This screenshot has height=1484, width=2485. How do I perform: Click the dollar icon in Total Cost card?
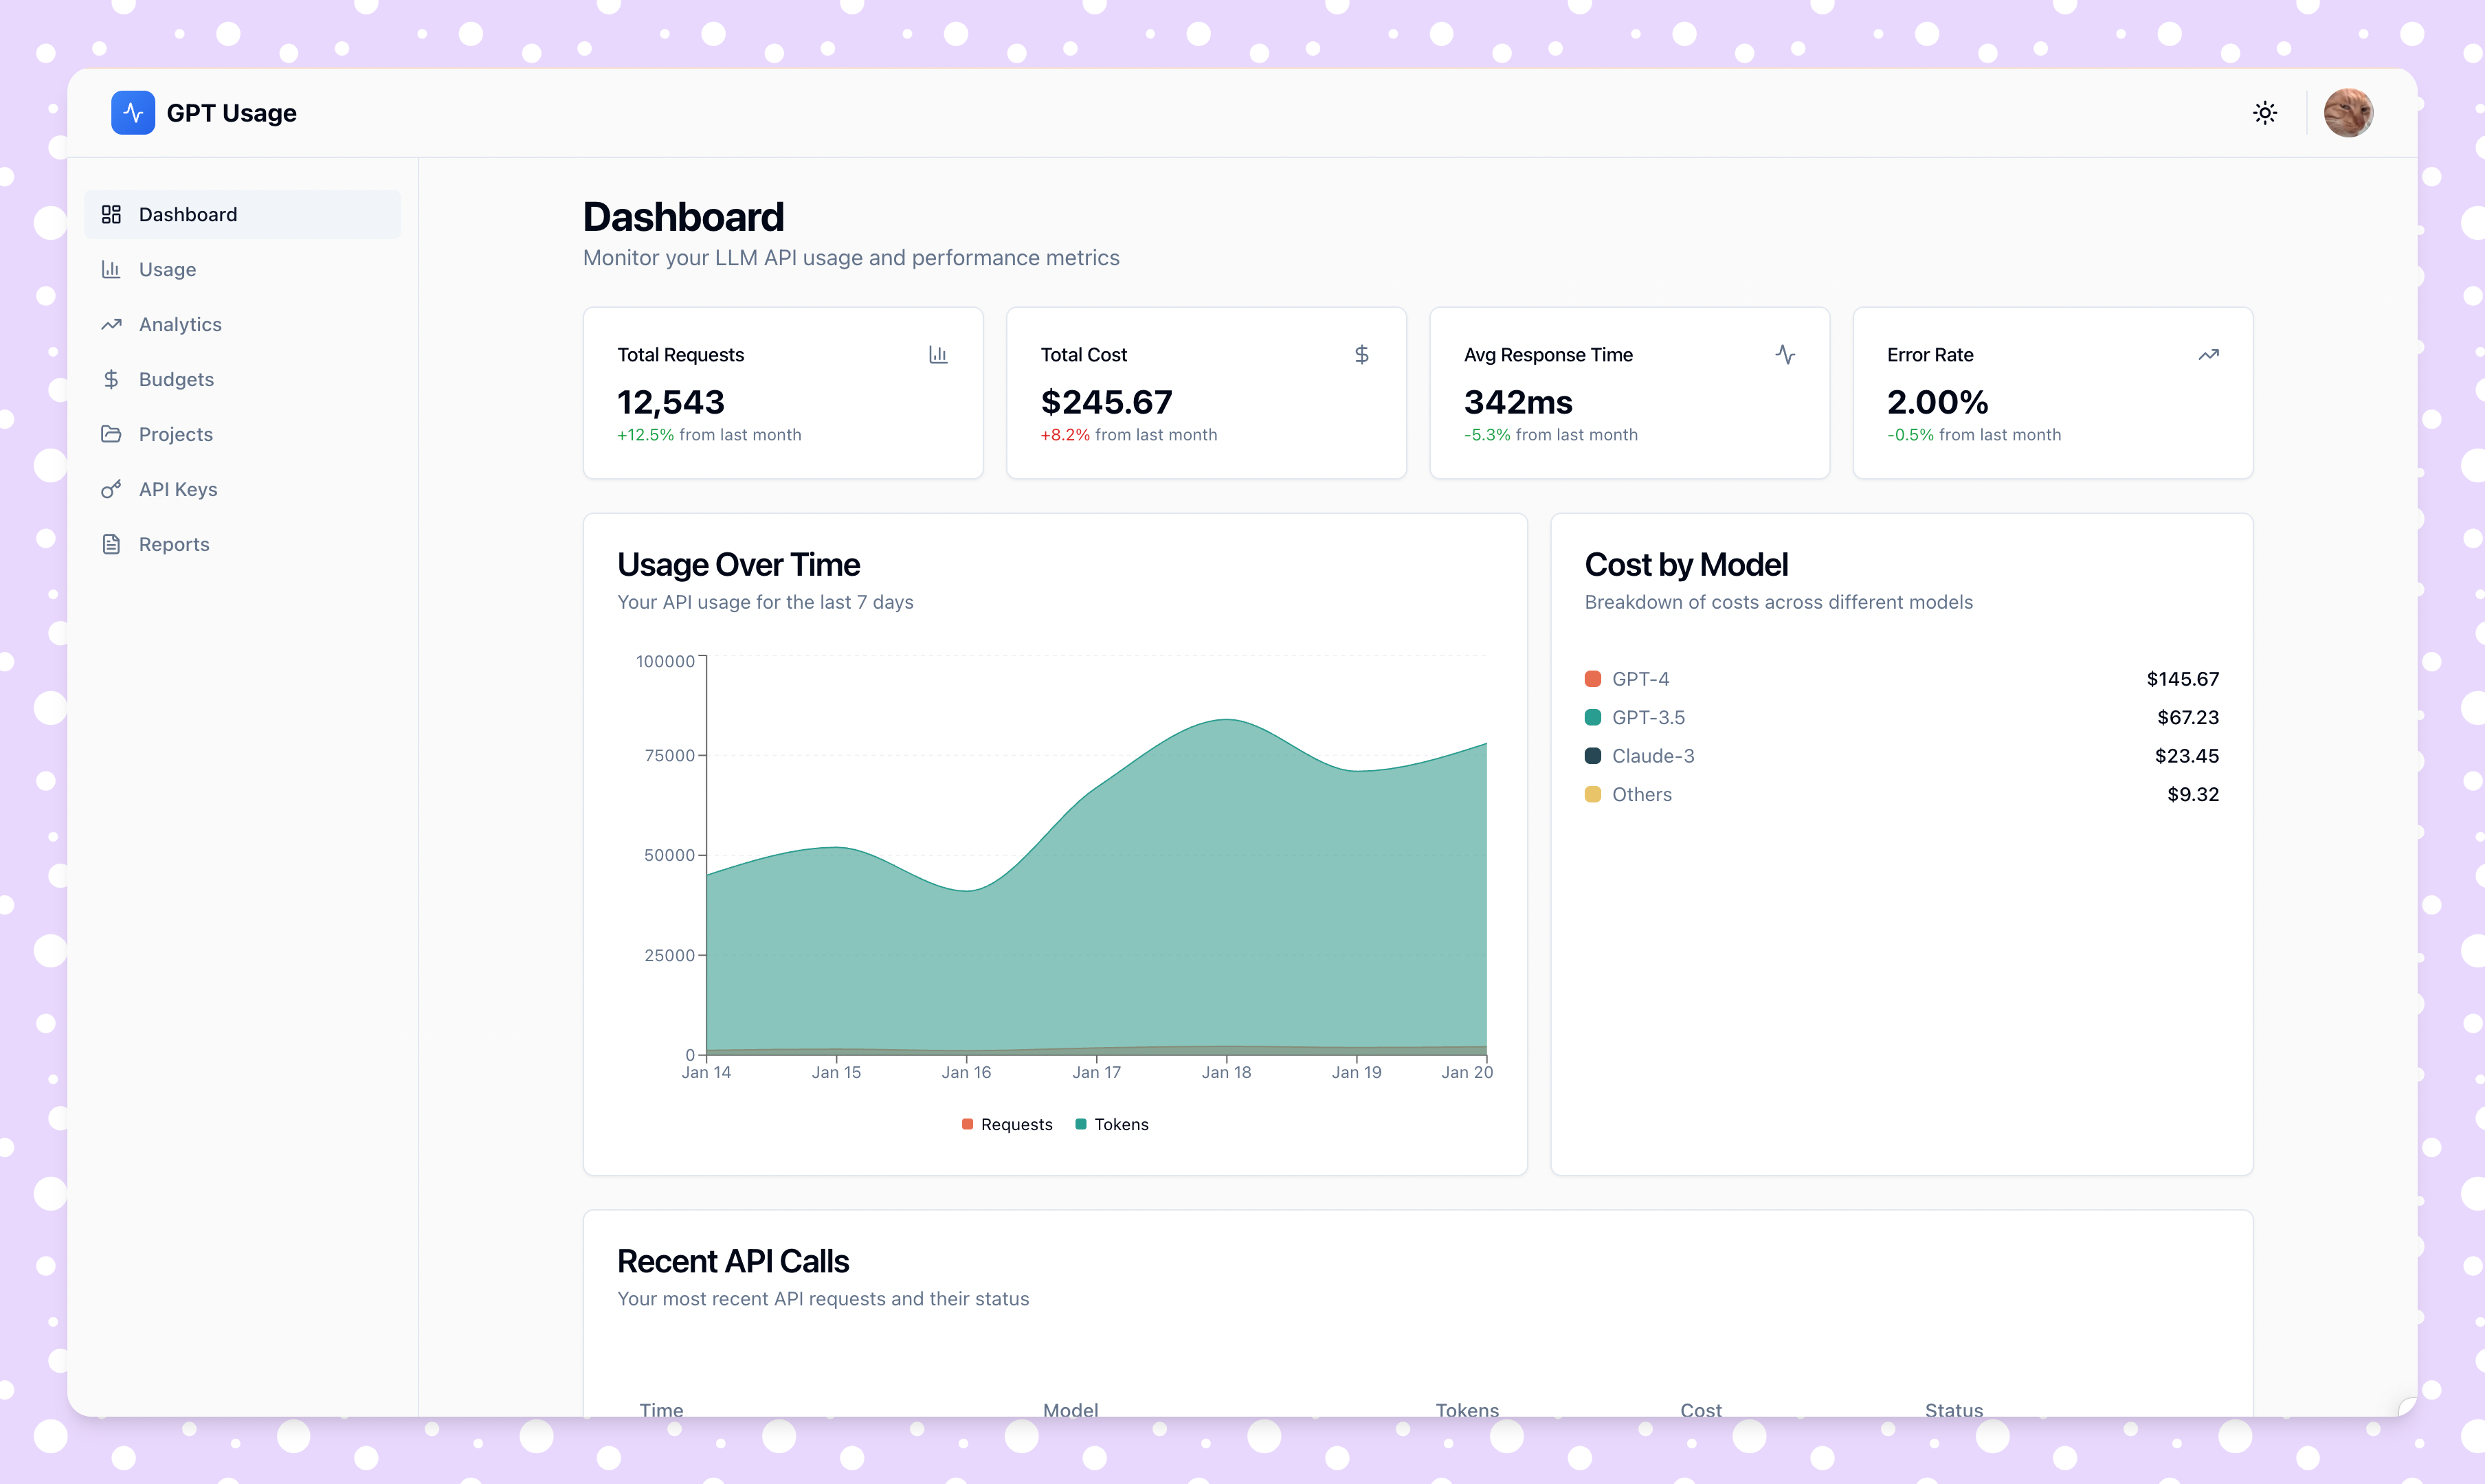tap(1361, 355)
